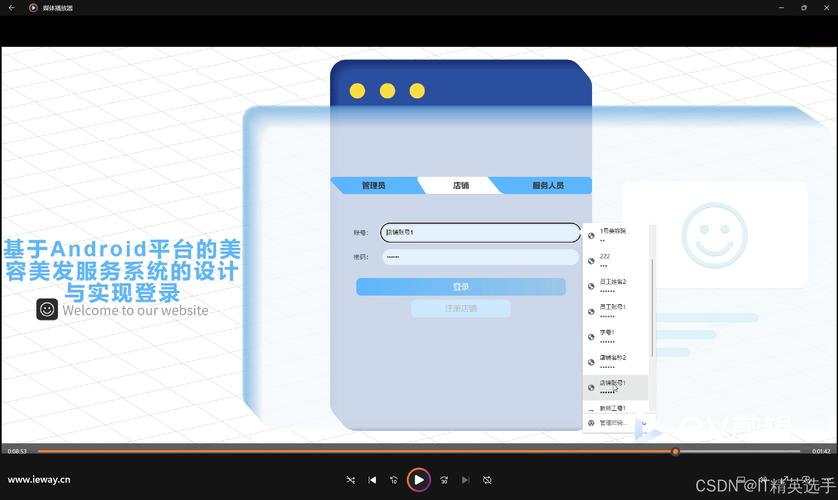
Task: Click the remaining time 0:01:42 label
Action: [x=820, y=451]
